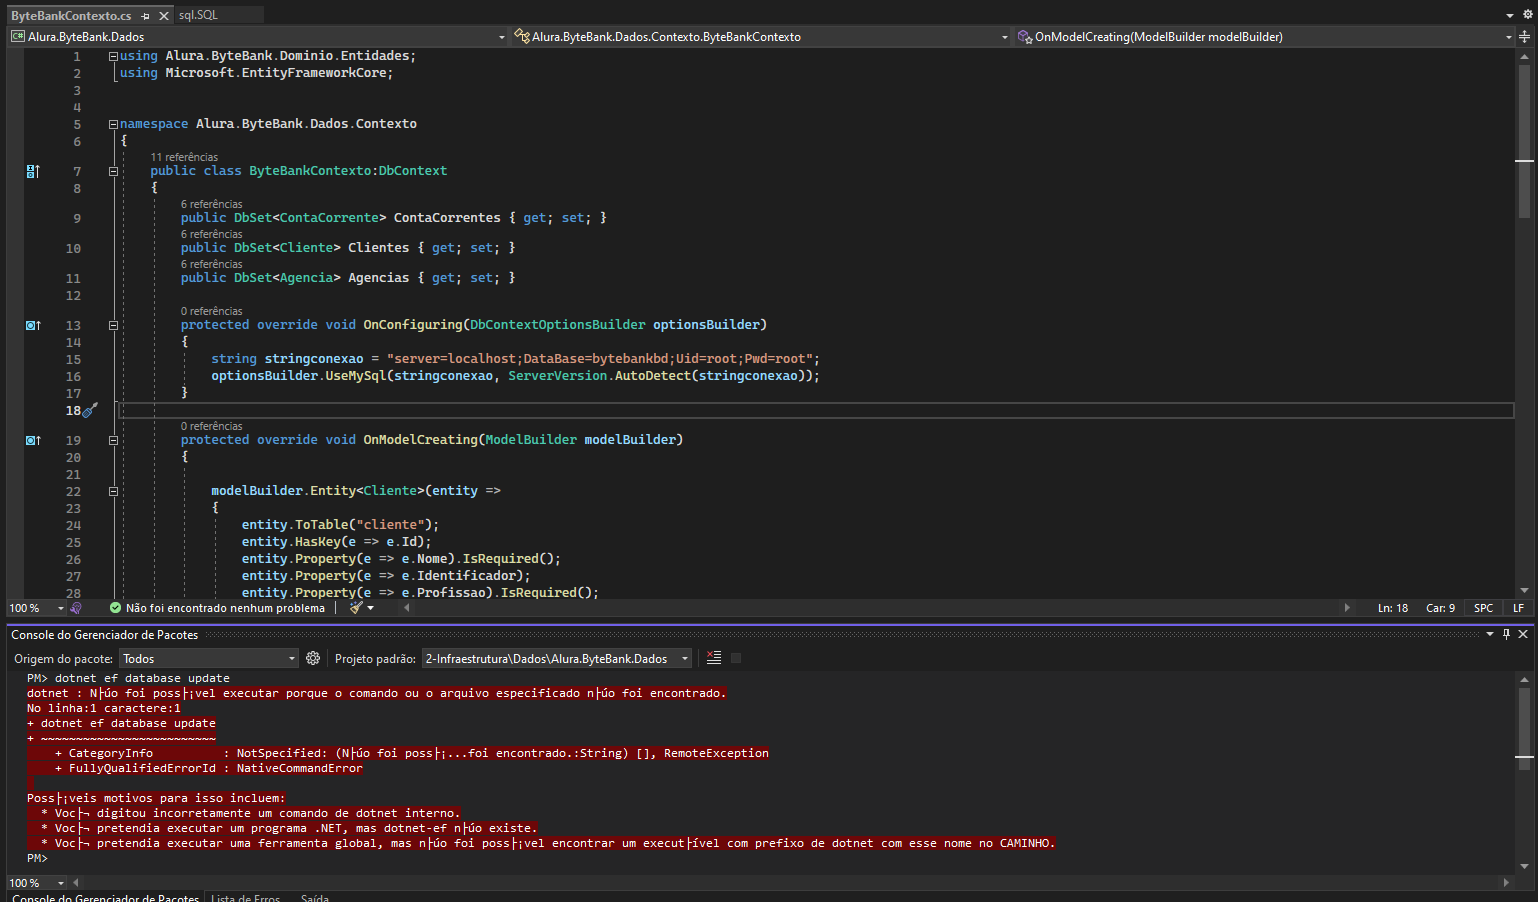
Task: Collapse the OnConfiguring method at line 13
Action: [x=113, y=325]
